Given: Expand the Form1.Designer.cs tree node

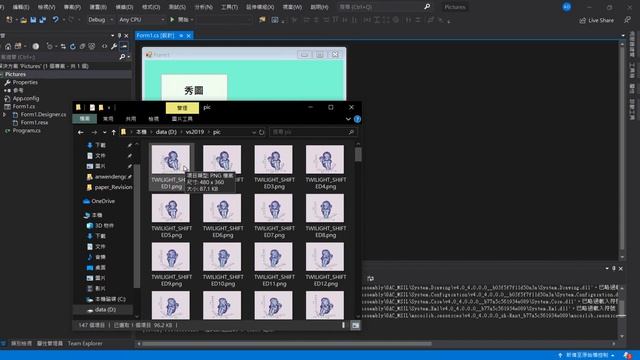Looking at the screenshot, I should (4, 115).
